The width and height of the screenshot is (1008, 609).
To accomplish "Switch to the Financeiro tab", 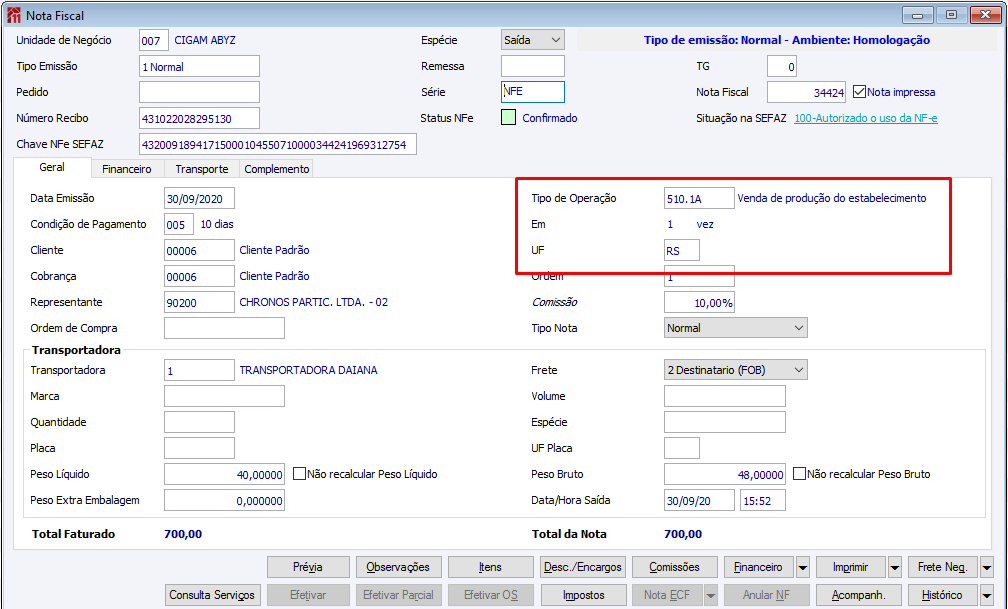I will [x=127, y=169].
